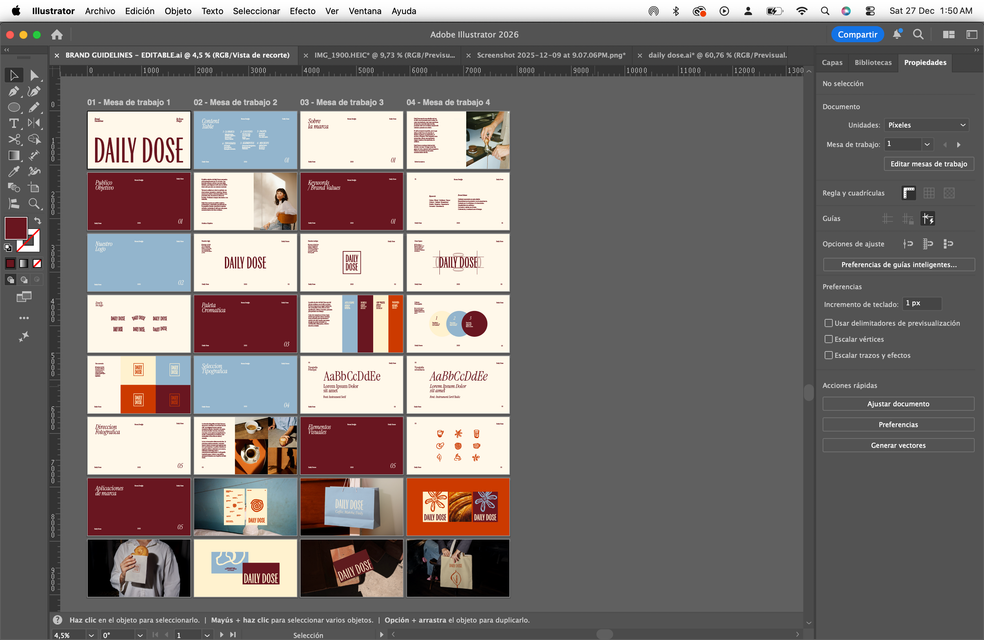
Task: Toggle Escalar trazos y efectos checkbox
Action: click(x=828, y=355)
